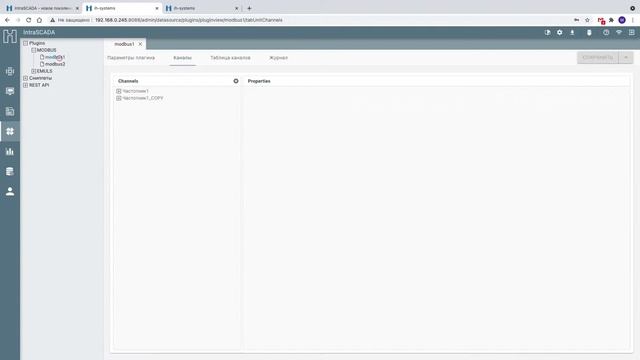
Task: Expand the Скрипты tree node
Action: [25, 78]
